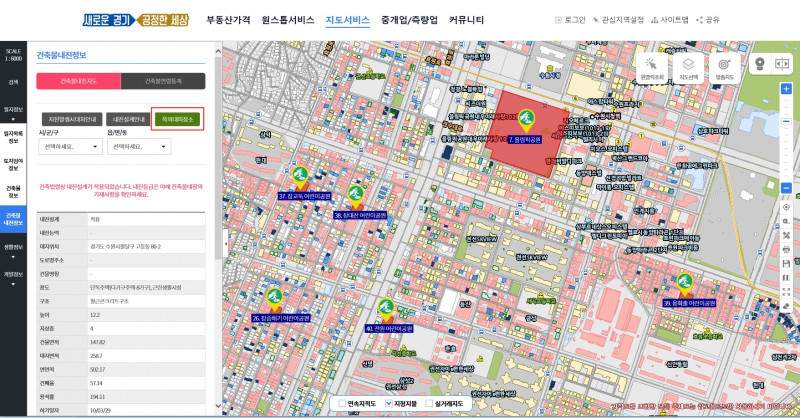800x418 pixels.
Task: Open the 지도선택 map layer selector icon
Action: pyautogui.click(x=688, y=68)
